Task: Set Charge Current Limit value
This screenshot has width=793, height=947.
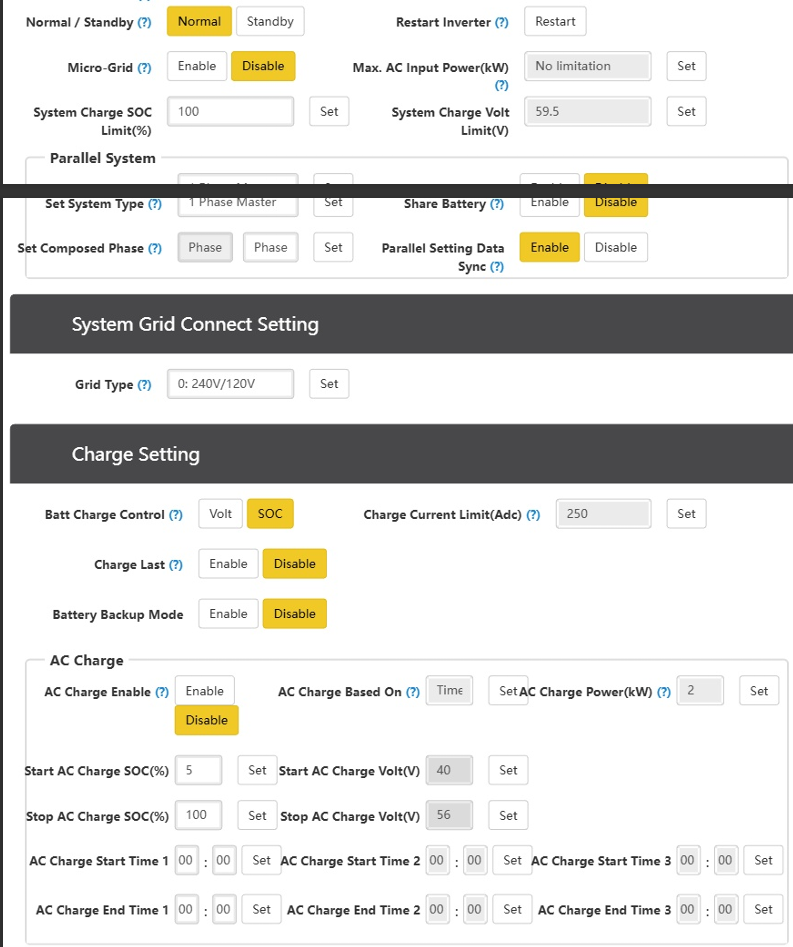Action: (x=686, y=513)
